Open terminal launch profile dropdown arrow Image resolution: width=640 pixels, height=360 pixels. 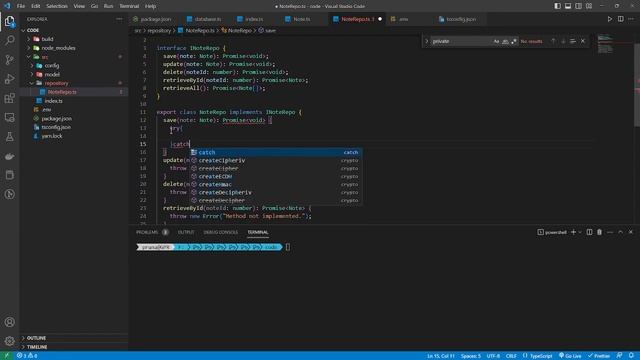pyautogui.click(x=580, y=232)
